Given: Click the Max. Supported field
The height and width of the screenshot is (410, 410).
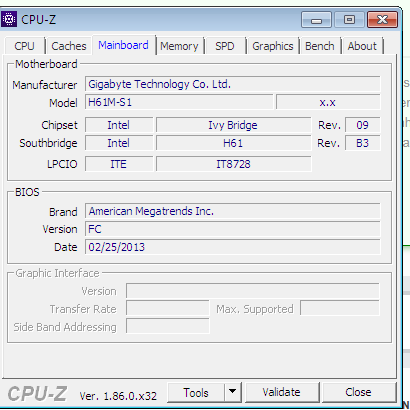Looking at the screenshot, I should coord(340,308).
